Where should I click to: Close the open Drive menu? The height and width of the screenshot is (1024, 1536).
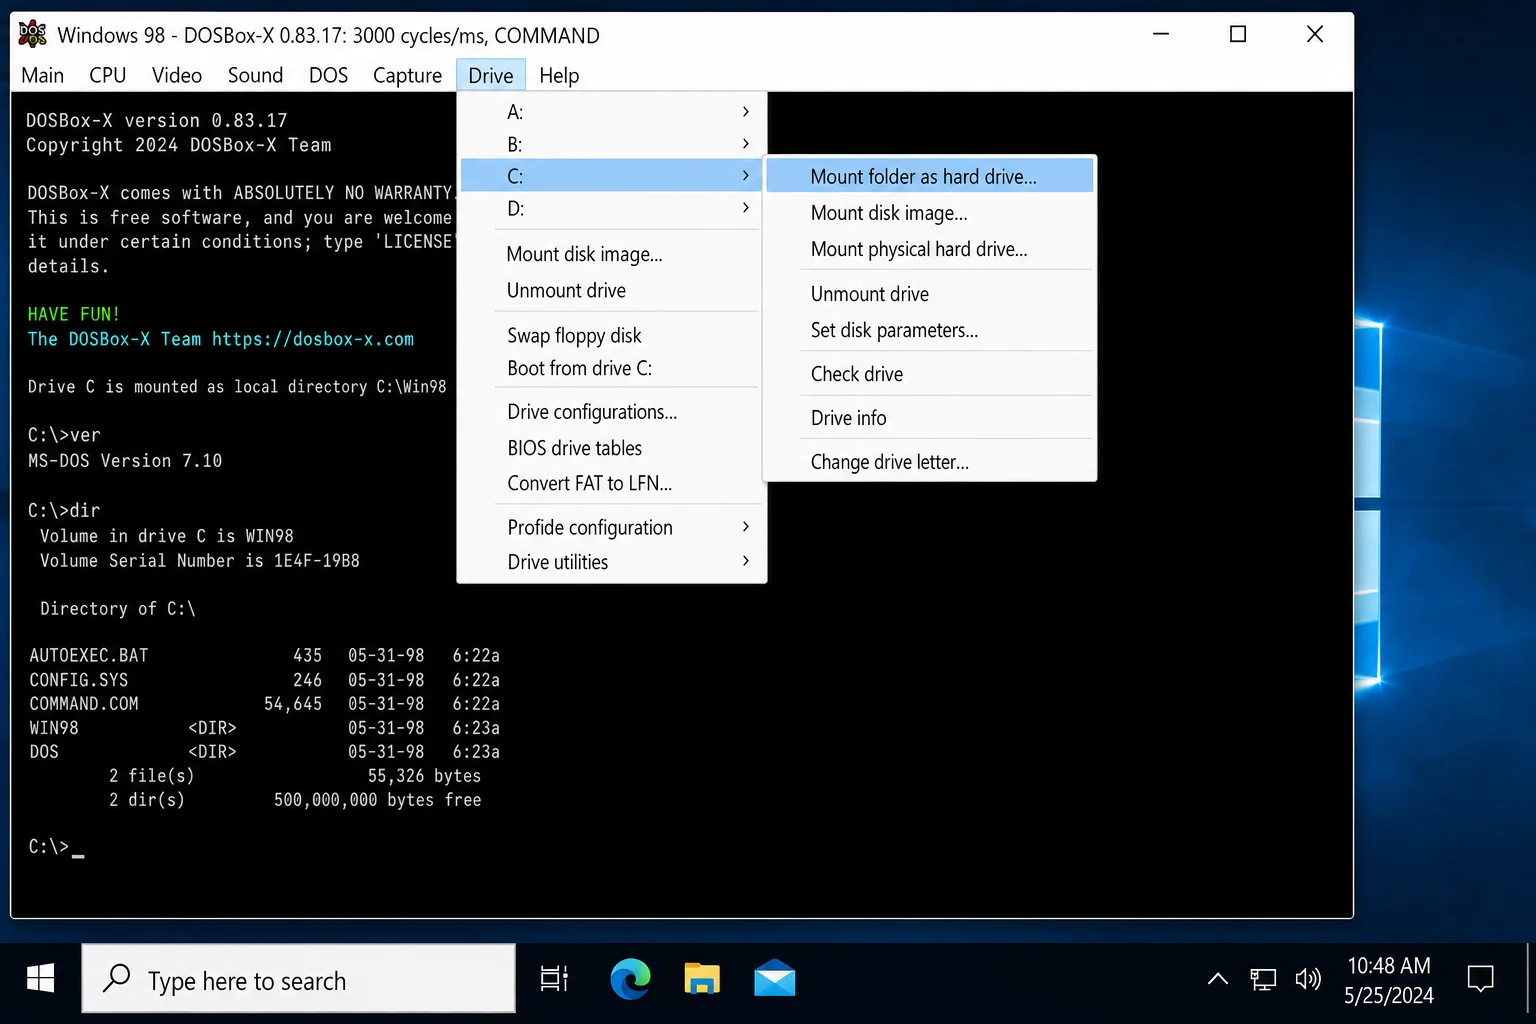(490, 75)
